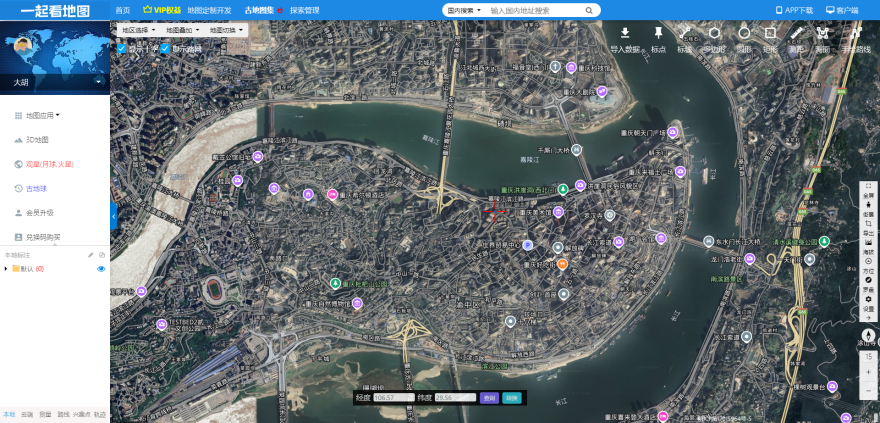Expand the 默认 folder tree arrow
This screenshot has height=423, width=880.
point(6,269)
